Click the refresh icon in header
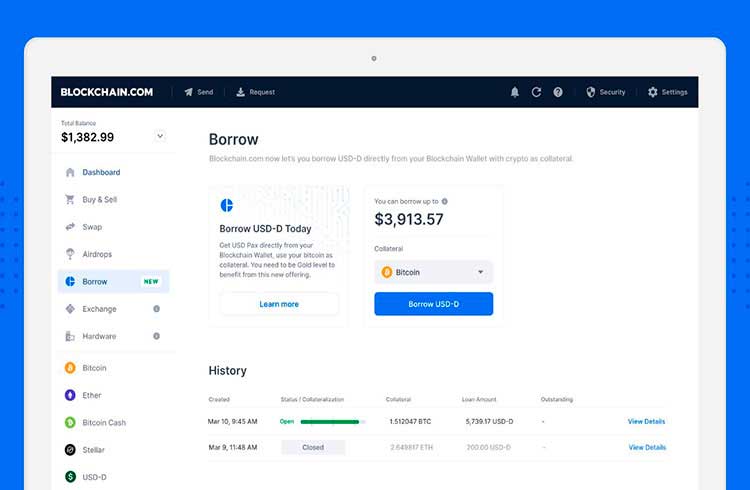 536,92
